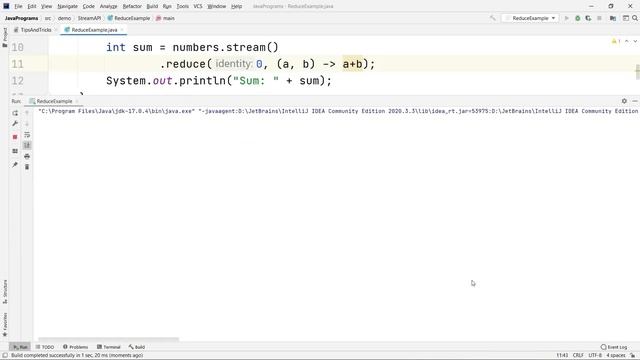The width and height of the screenshot is (640, 360).
Task: Start debugging with the green bug icon
Action: point(577,18)
